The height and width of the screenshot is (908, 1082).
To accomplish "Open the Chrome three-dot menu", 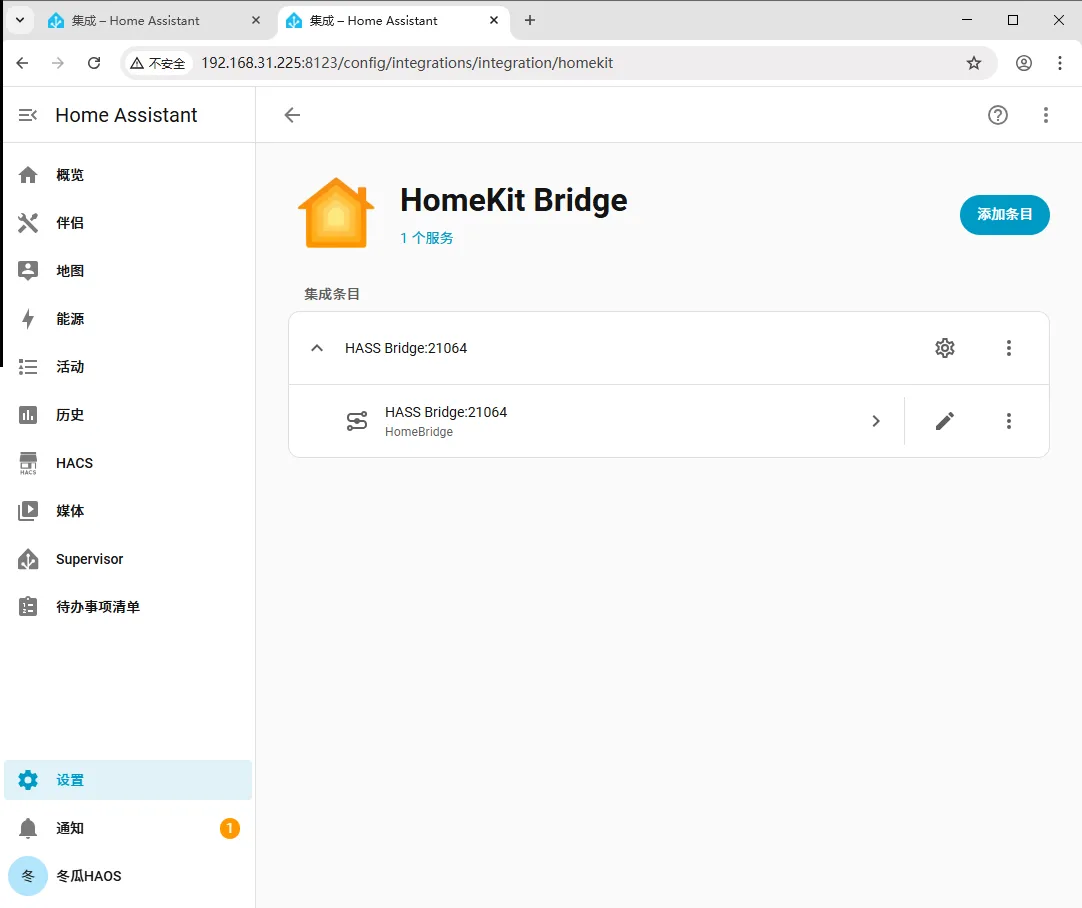I will point(1060,63).
